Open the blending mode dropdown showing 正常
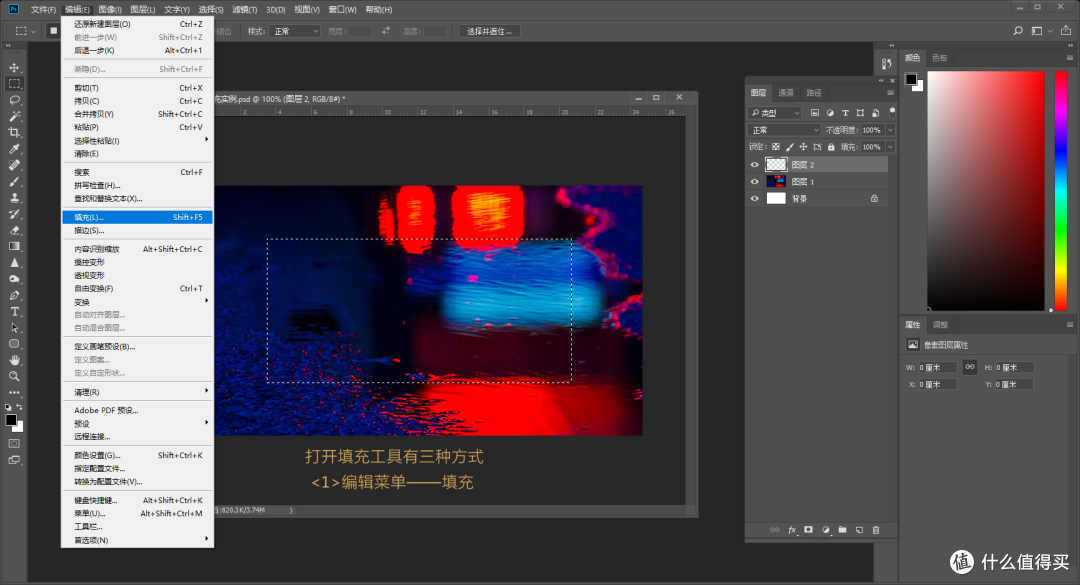Screen dimensions: 1080x585 pyautogui.click(x=785, y=129)
